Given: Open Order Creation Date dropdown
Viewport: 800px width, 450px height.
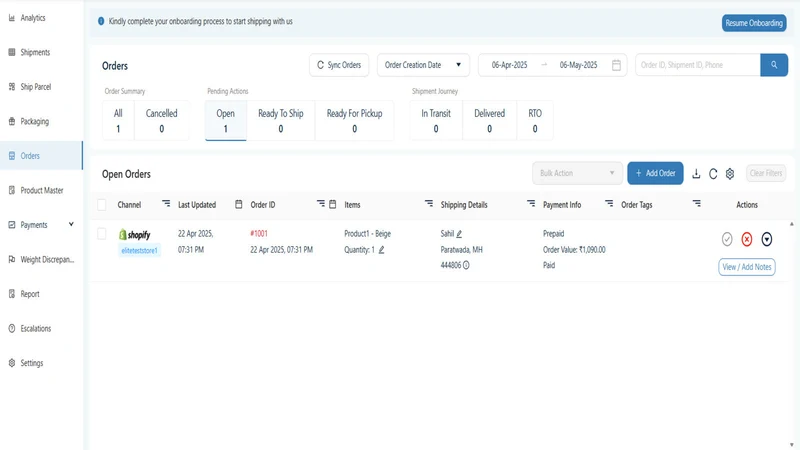Looking at the screenshot, I should (423, 65).
